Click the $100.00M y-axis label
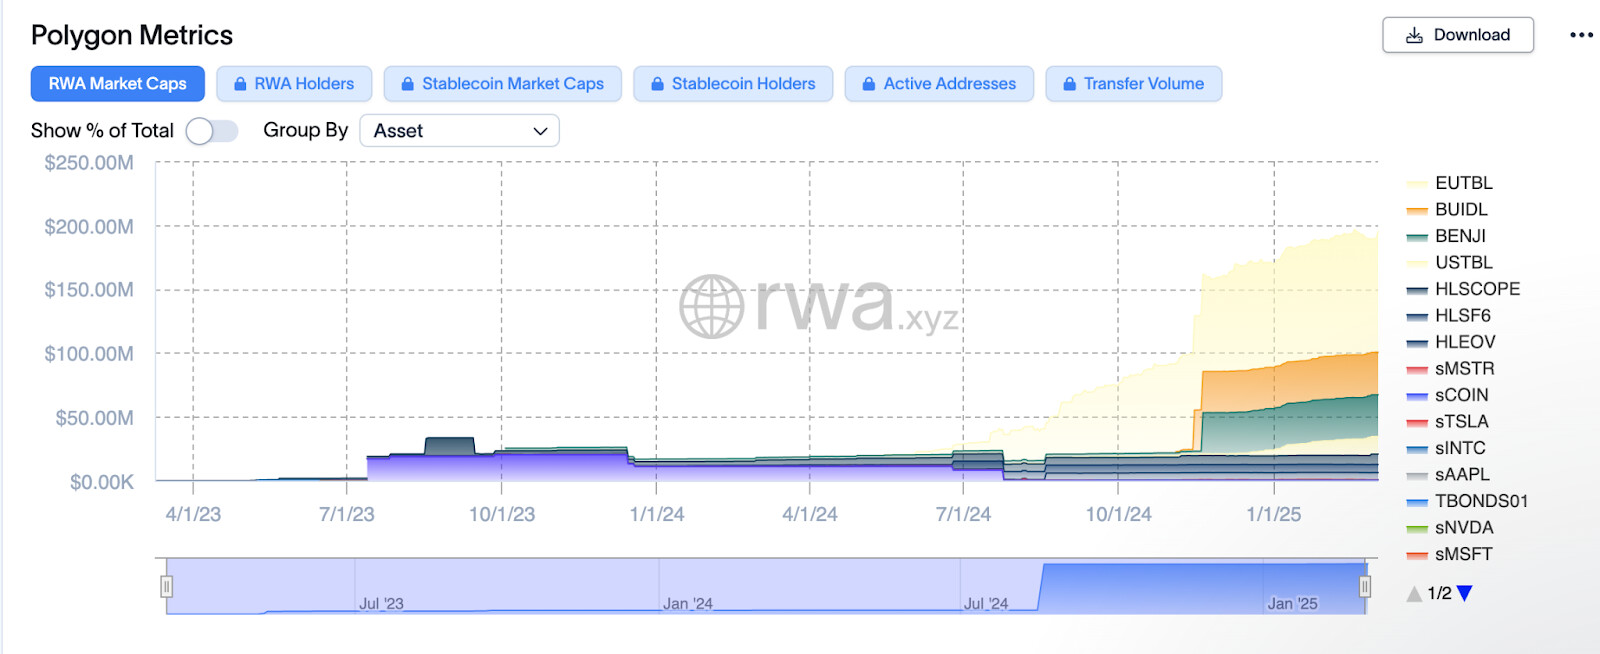This screenshot has width=1600, height=654. click(89, 354)
